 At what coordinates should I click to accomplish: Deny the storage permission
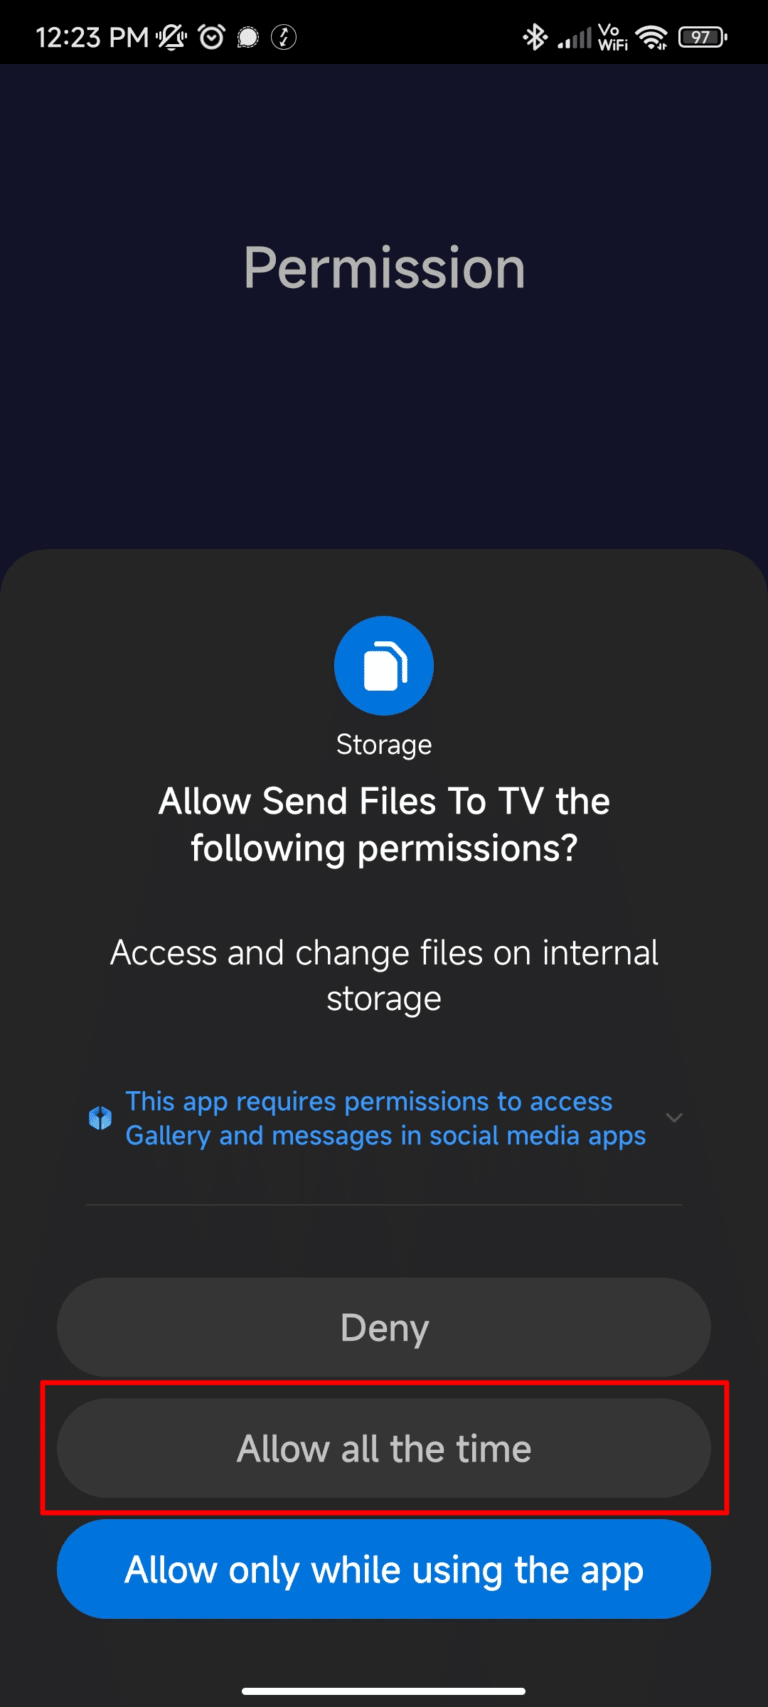coord(384,1327)
